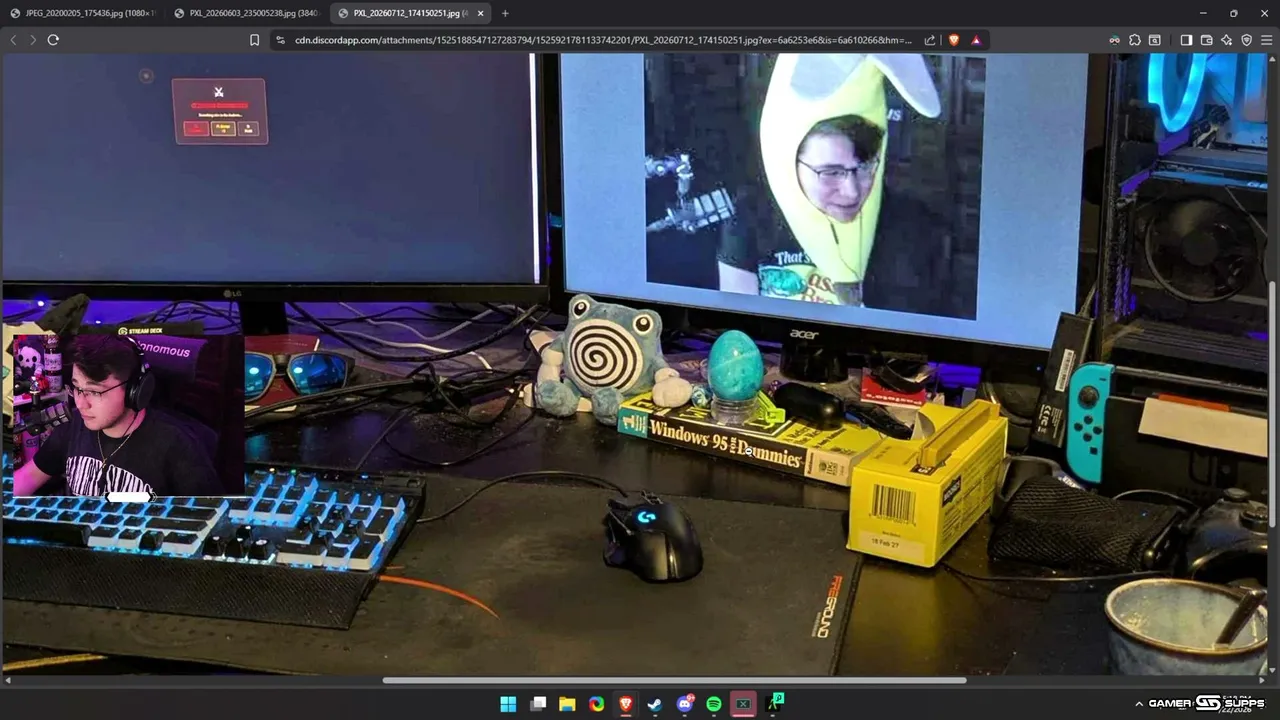The height and width of the screenshot is (720, 1280).
Task: Open Discord from the taskbar
Action: 685,704
